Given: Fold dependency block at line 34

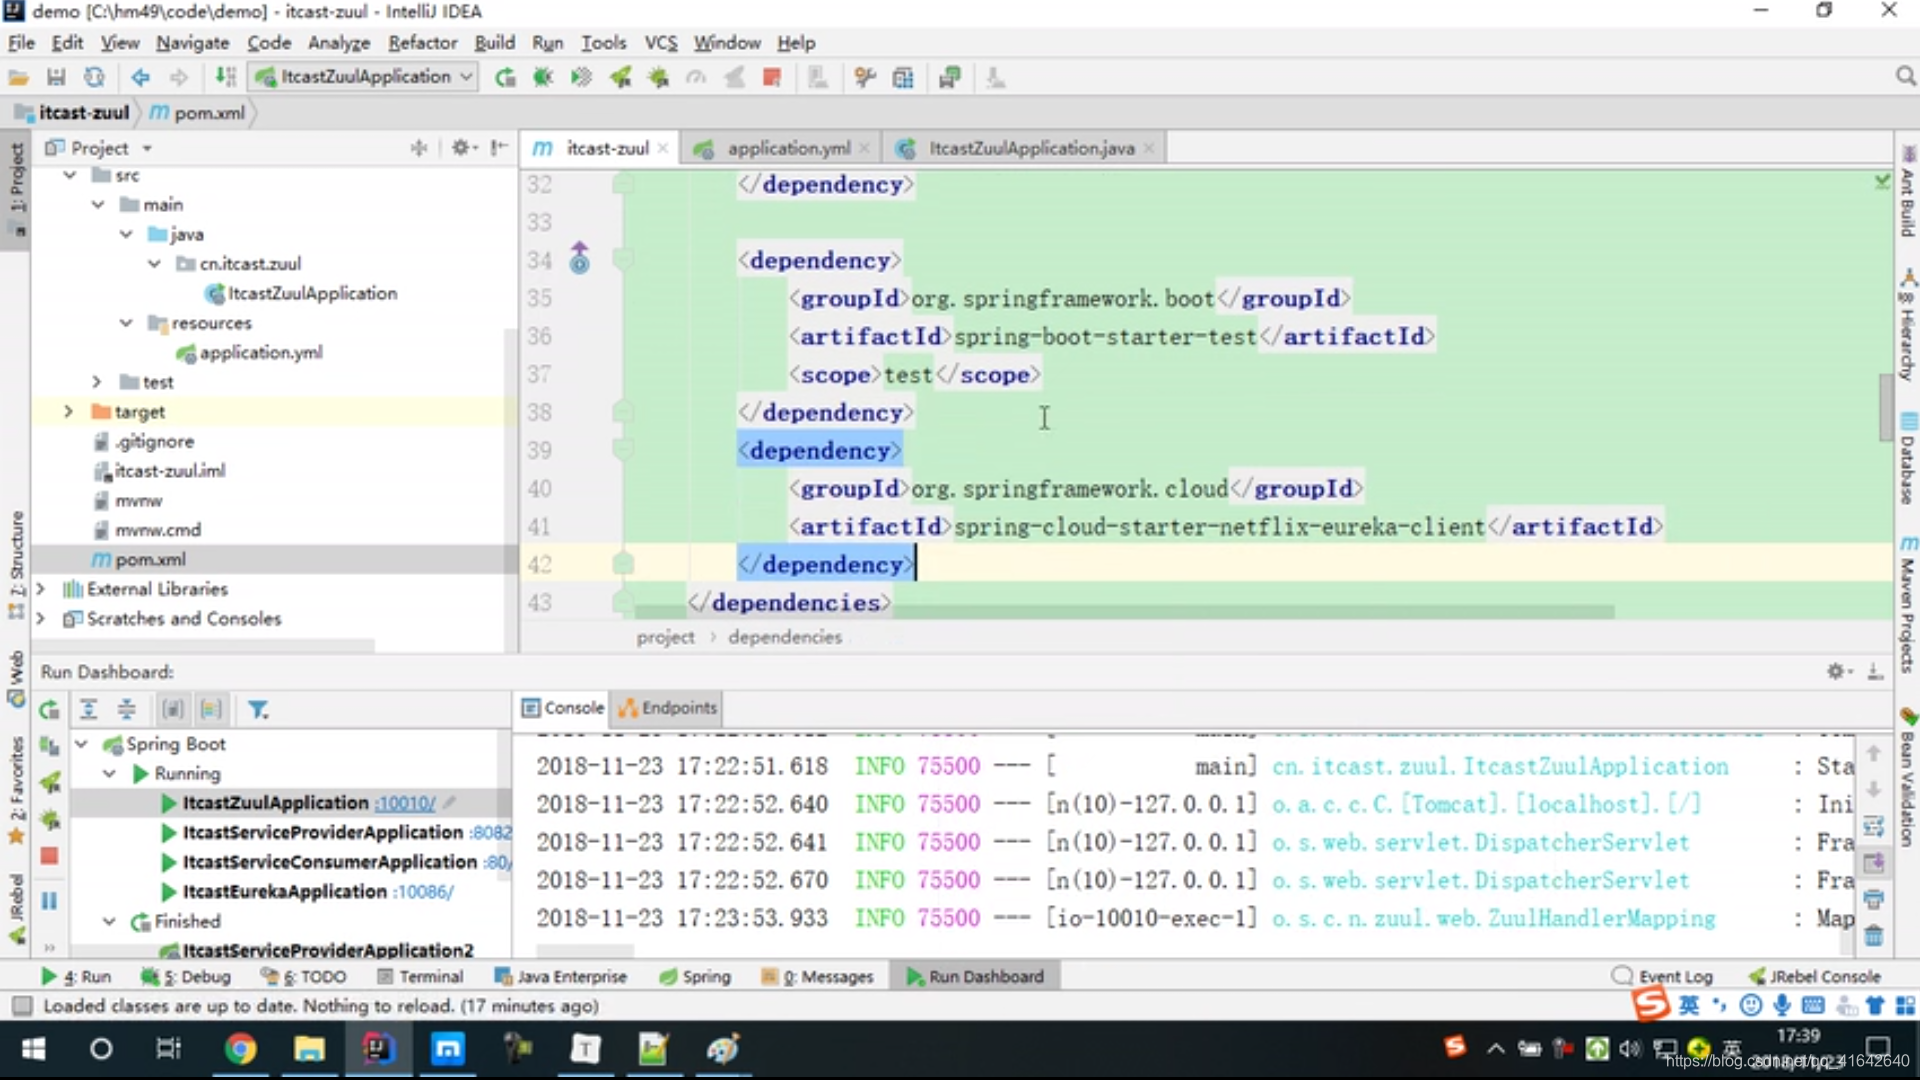Looking at the screenshot, I should [x=622, y=260].
